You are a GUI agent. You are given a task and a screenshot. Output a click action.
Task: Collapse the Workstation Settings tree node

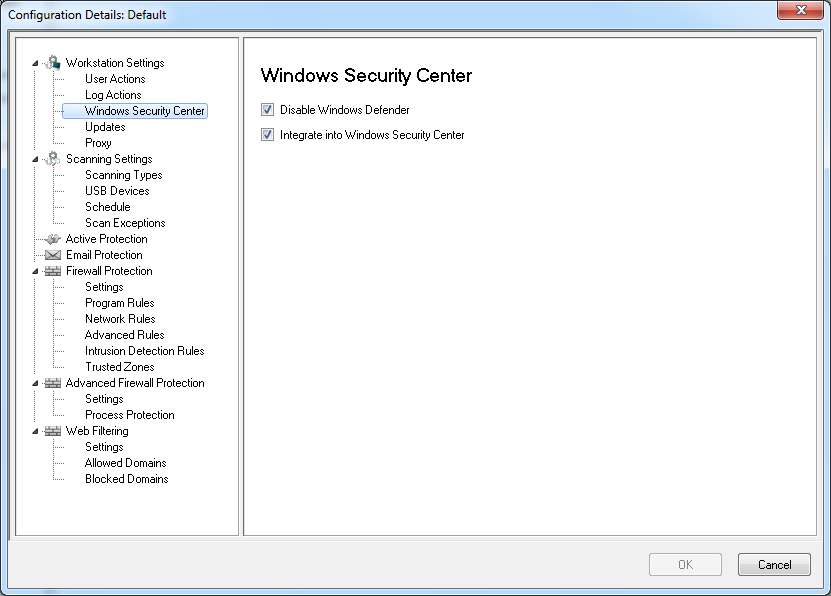pos(36,63)
